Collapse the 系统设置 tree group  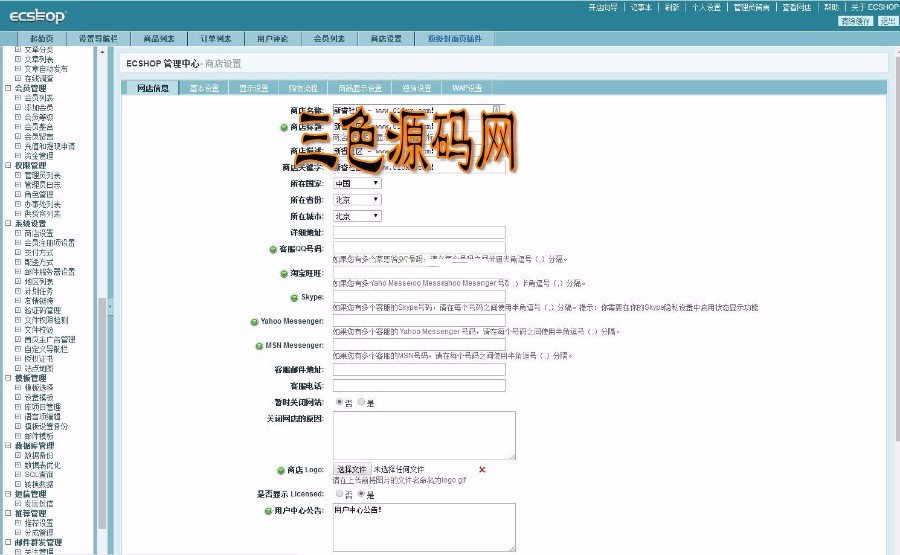(8, 223)
